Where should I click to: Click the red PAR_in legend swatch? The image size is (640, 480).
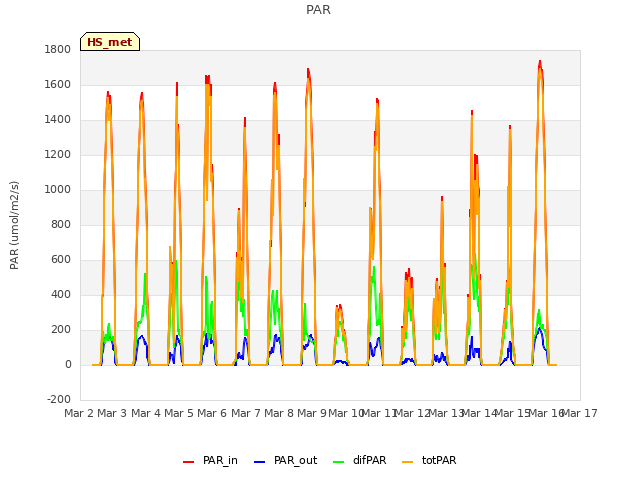tap(189, 462)
